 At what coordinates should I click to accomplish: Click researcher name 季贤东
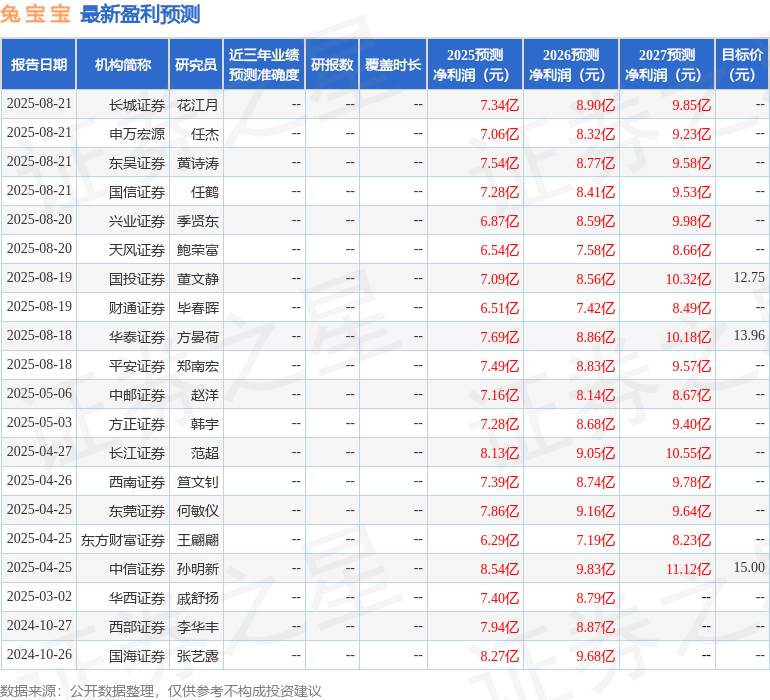(x=197, y=221)
